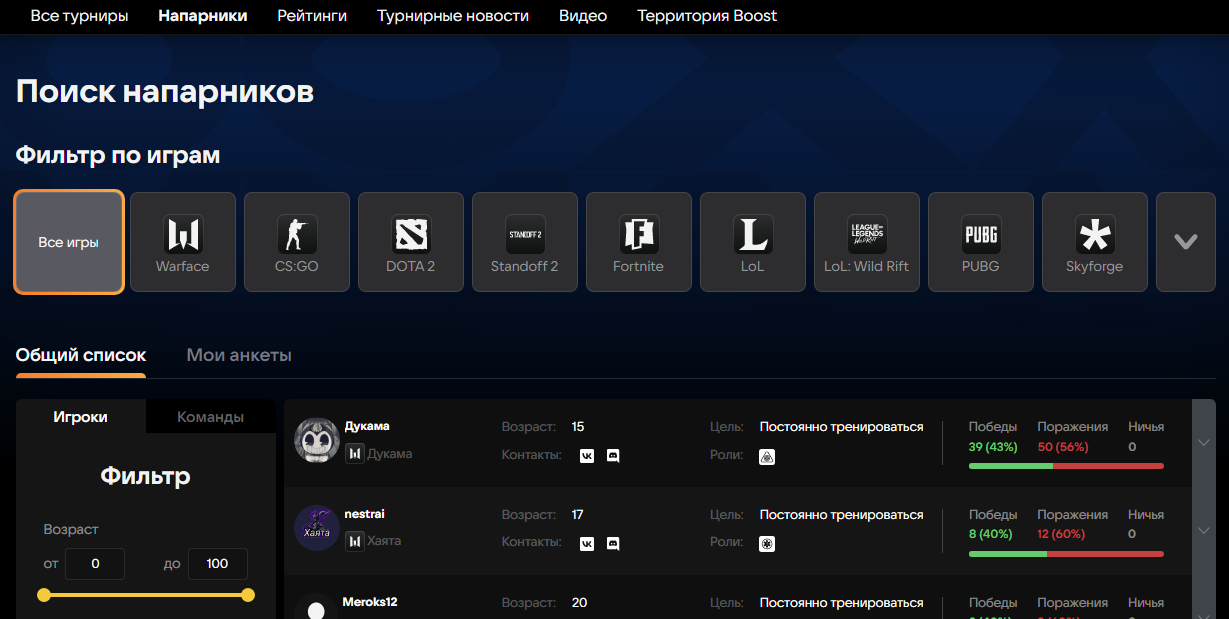Click the maximum age slider handle
The image size is (1229, 619).
pyautogui.click(x=248, y=595)
